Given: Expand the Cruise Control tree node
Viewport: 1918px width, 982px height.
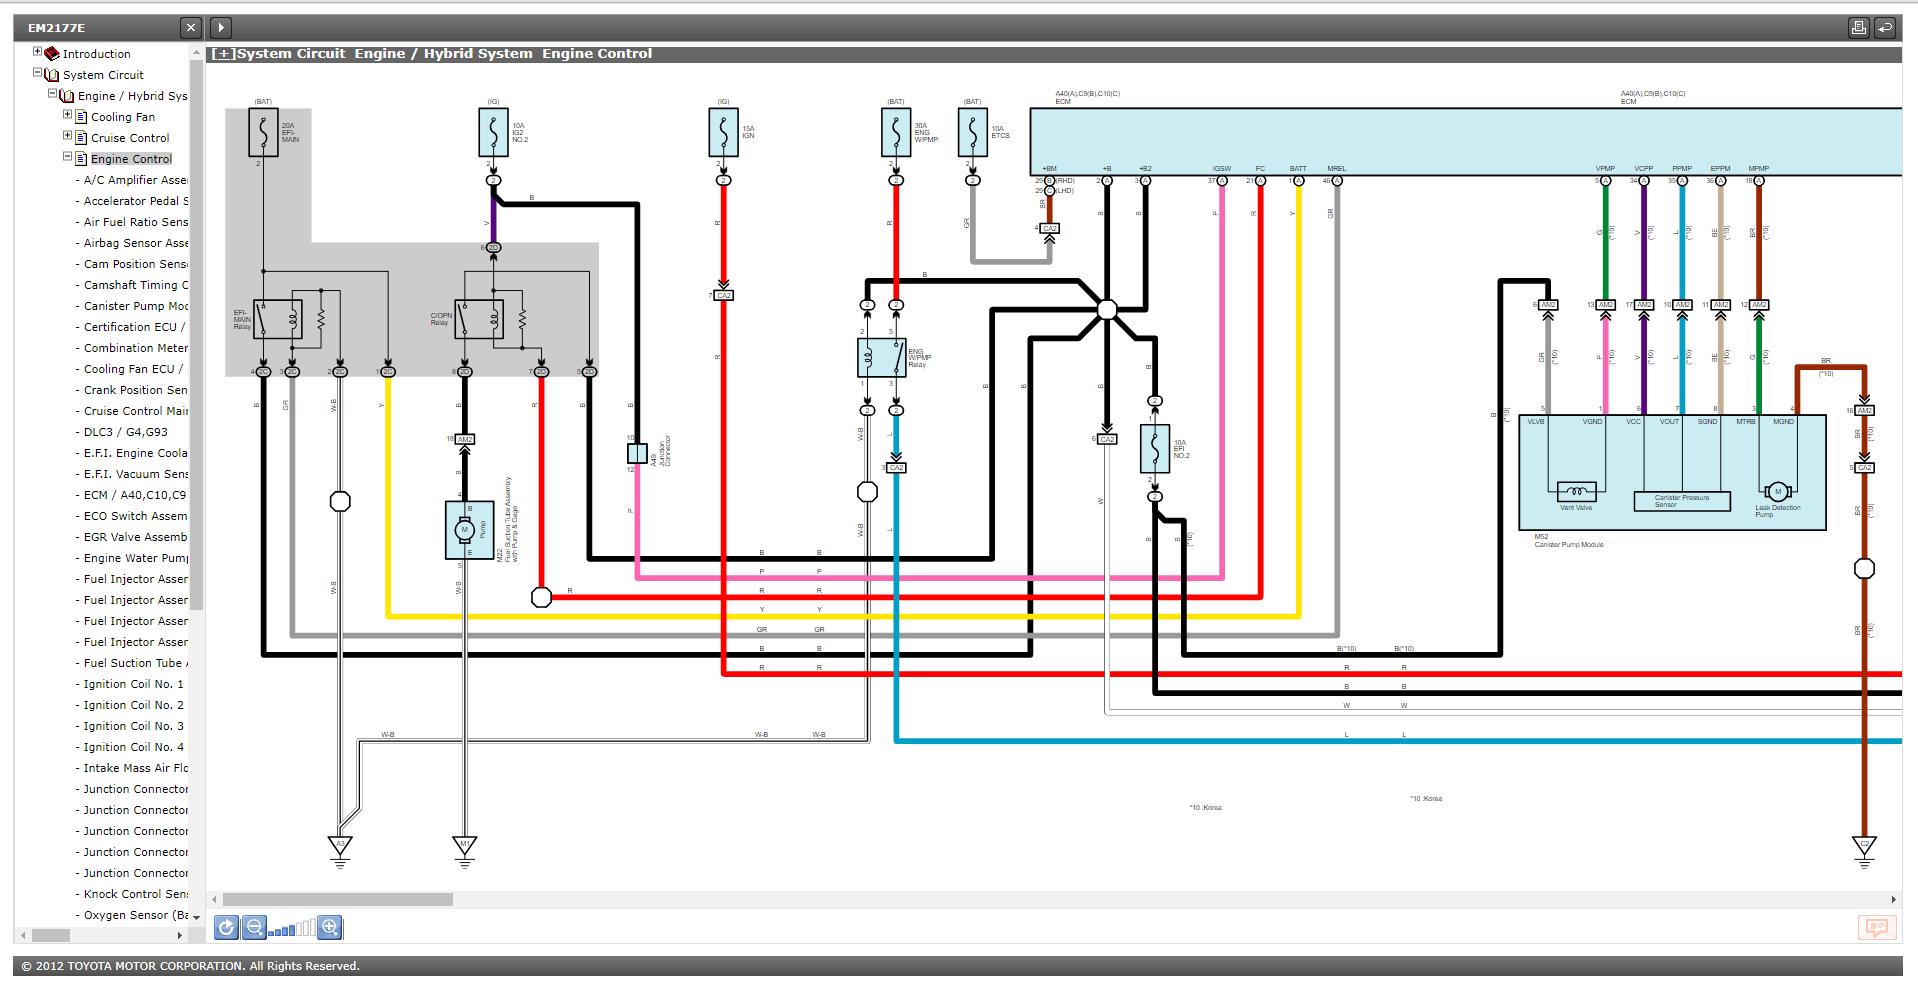Looking at the screenshot, I should point(68,136).
